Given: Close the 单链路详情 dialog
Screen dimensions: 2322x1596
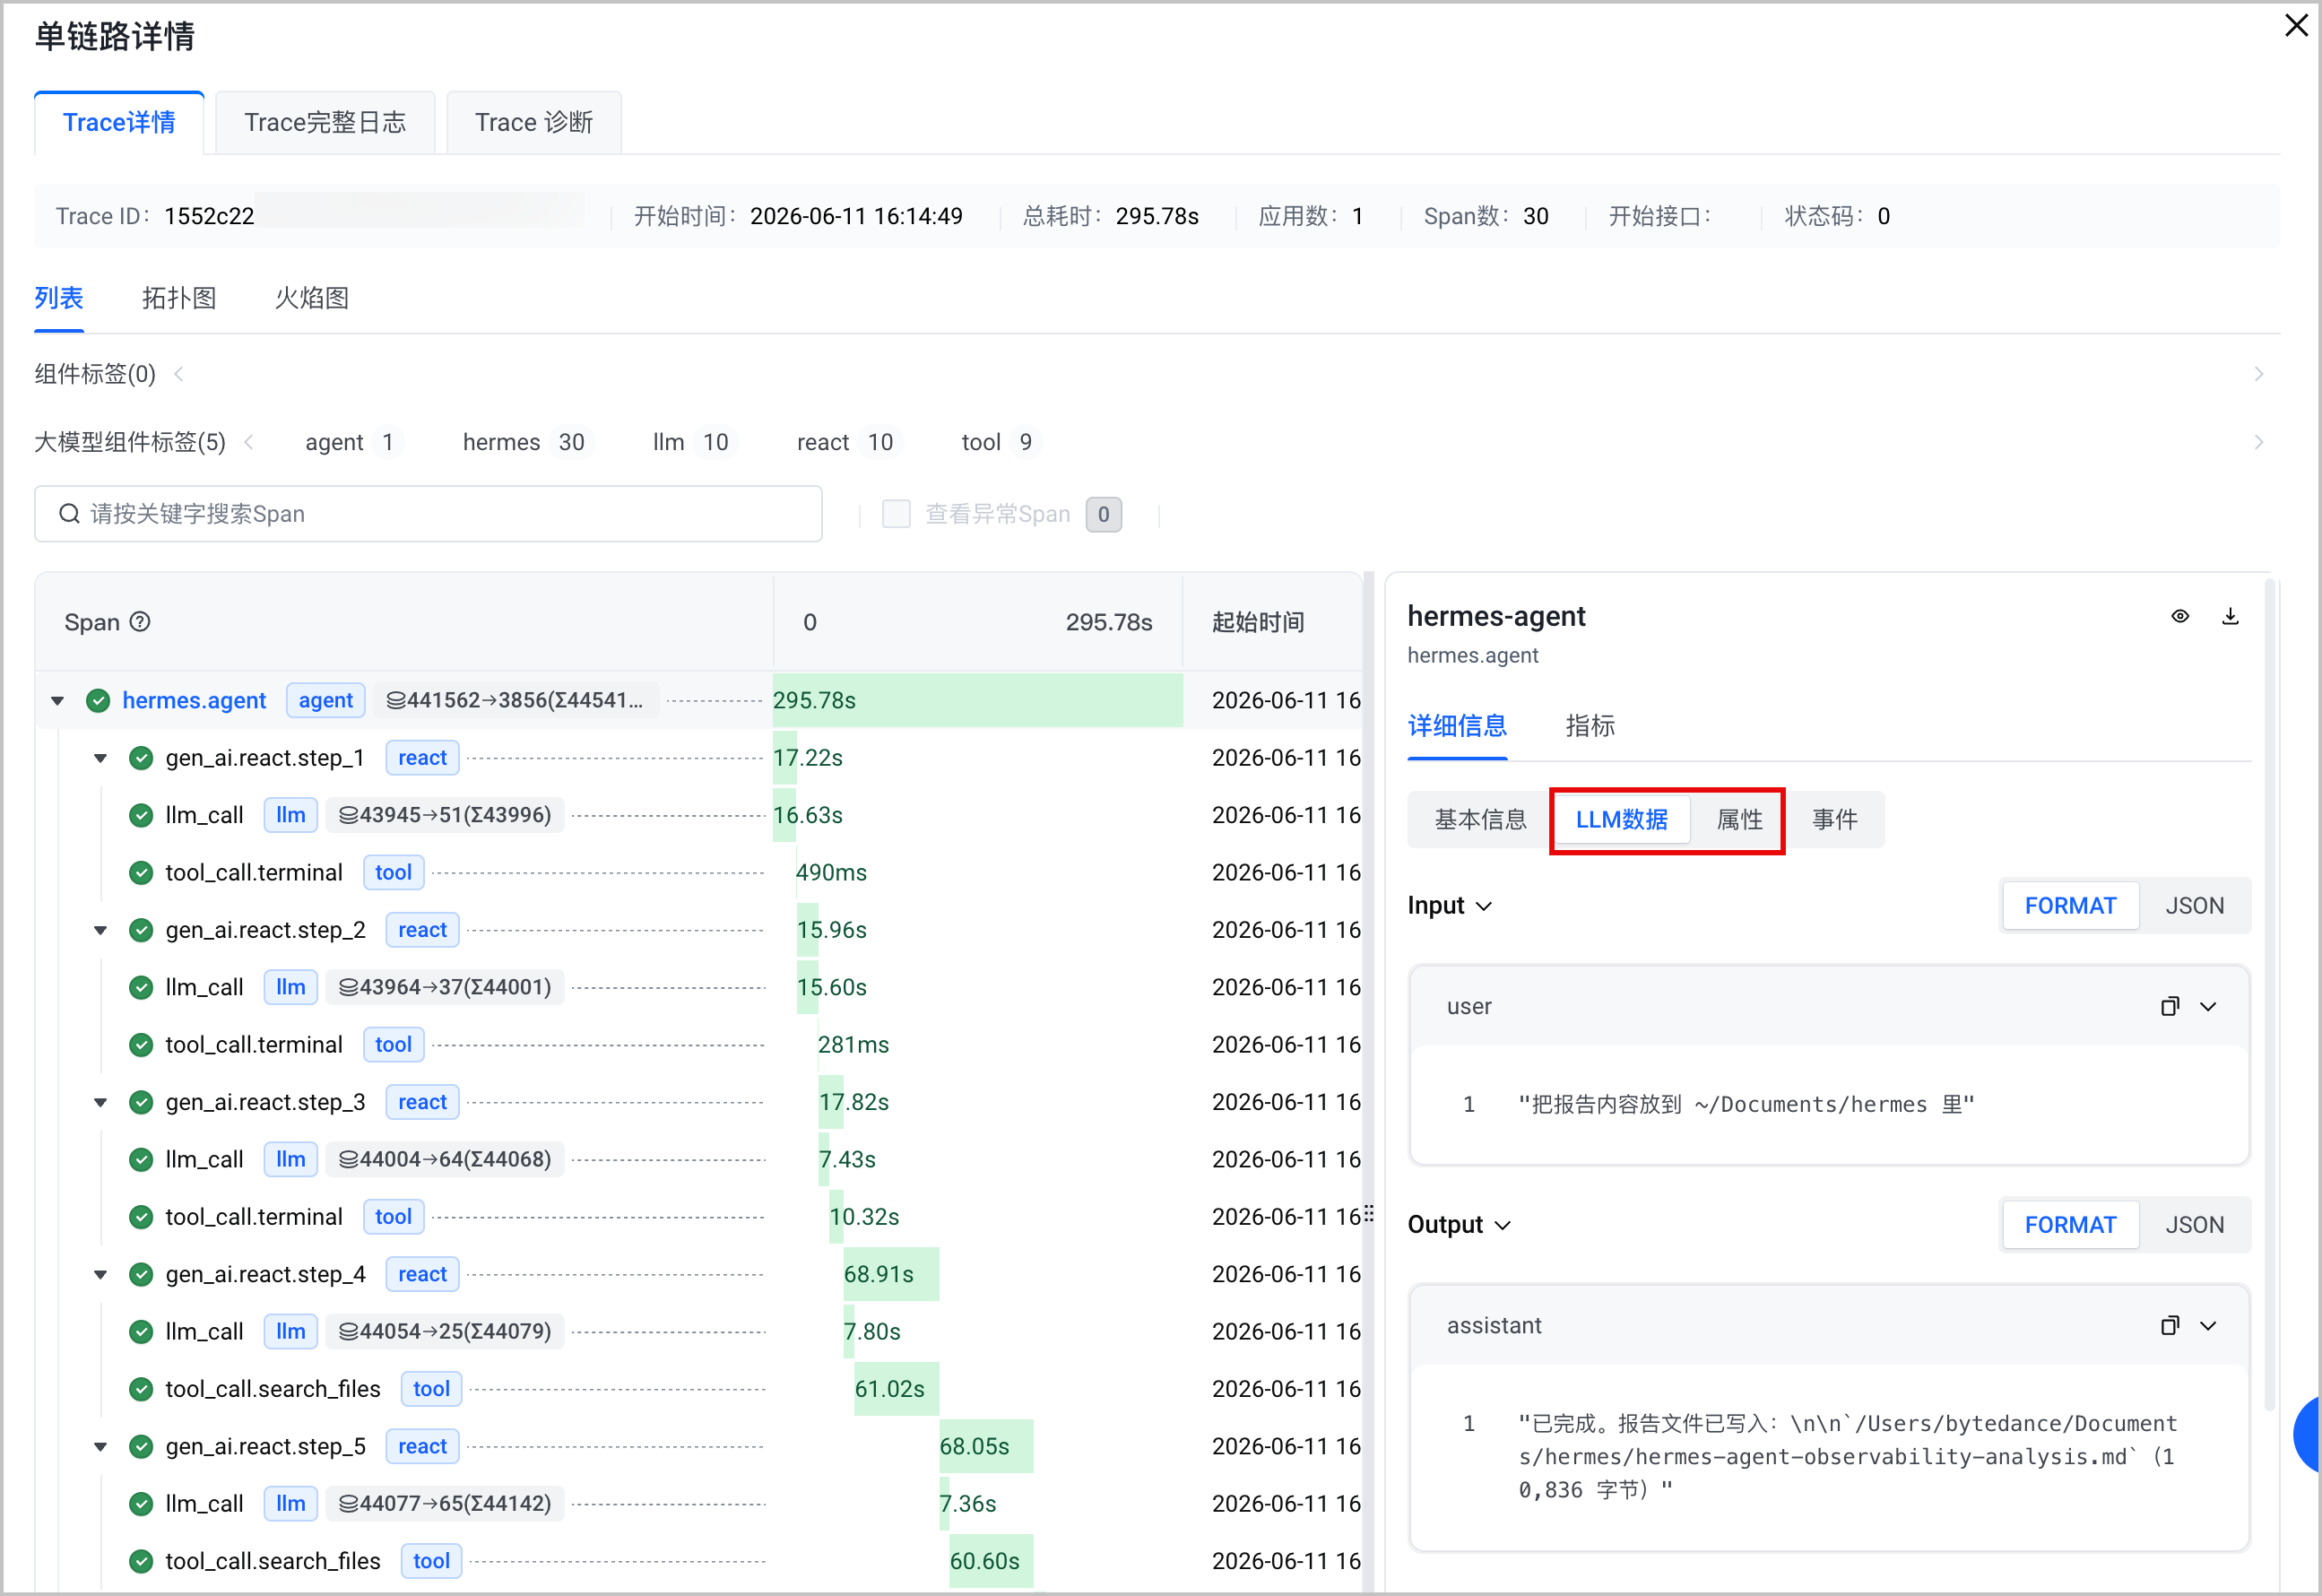Looking at the screenshot, I should tap(2296, 25).
